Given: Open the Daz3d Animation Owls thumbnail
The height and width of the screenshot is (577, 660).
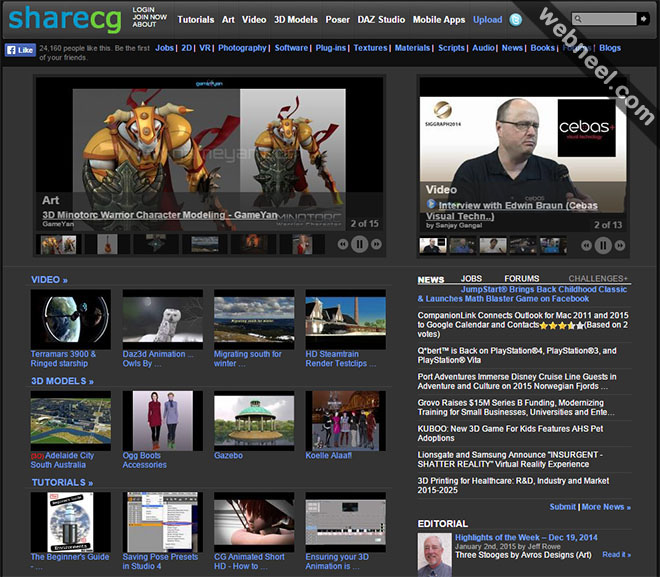Looking at the screenshot, I should click(162, 319).
